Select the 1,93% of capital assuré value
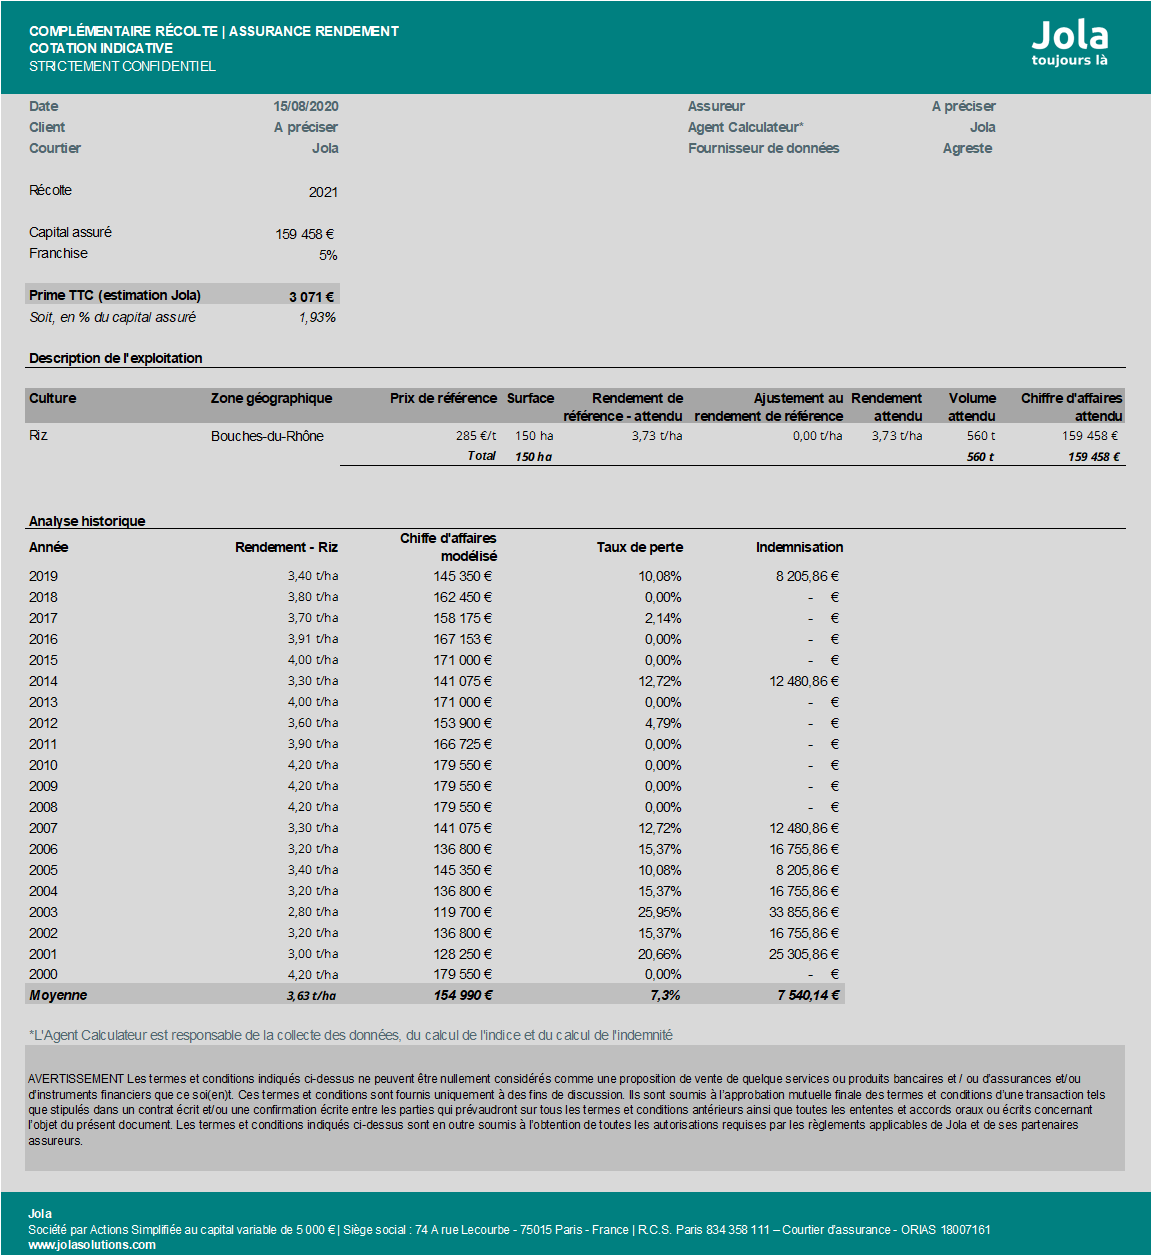The width and height of the screenshot is (1152, 1256). click(x=317, y=317)
